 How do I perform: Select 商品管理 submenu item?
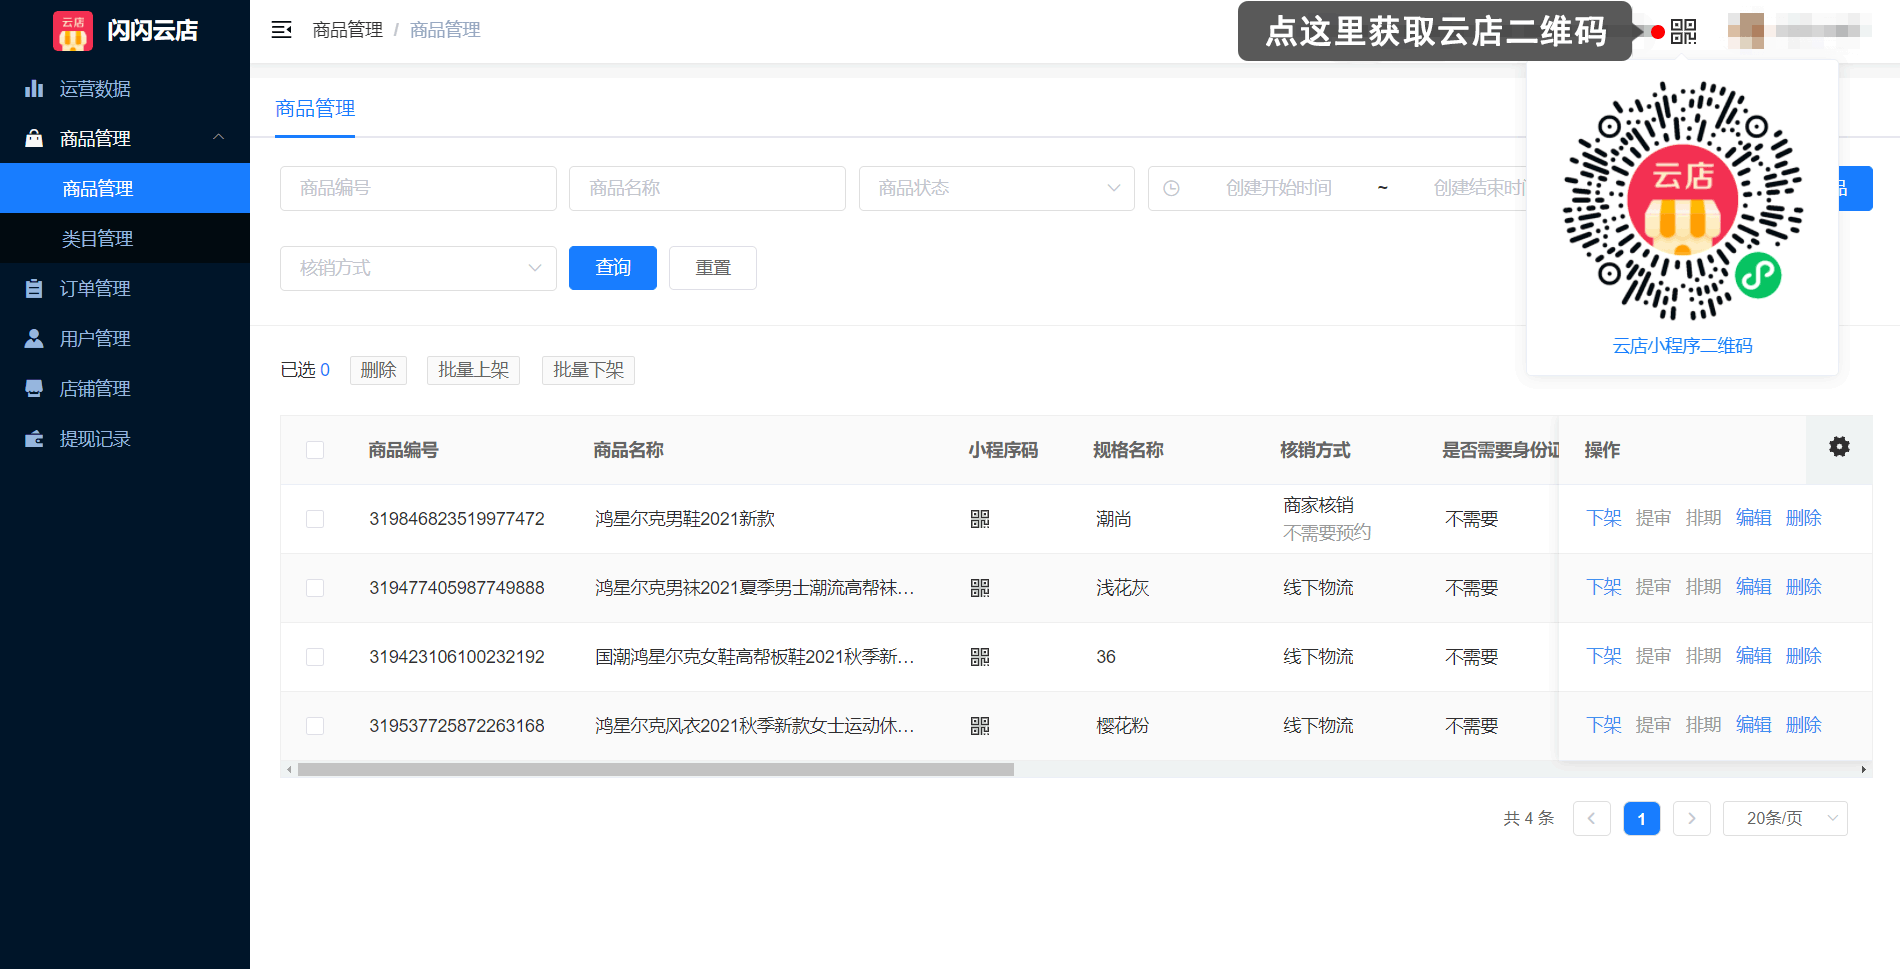(x=125, y=188)
